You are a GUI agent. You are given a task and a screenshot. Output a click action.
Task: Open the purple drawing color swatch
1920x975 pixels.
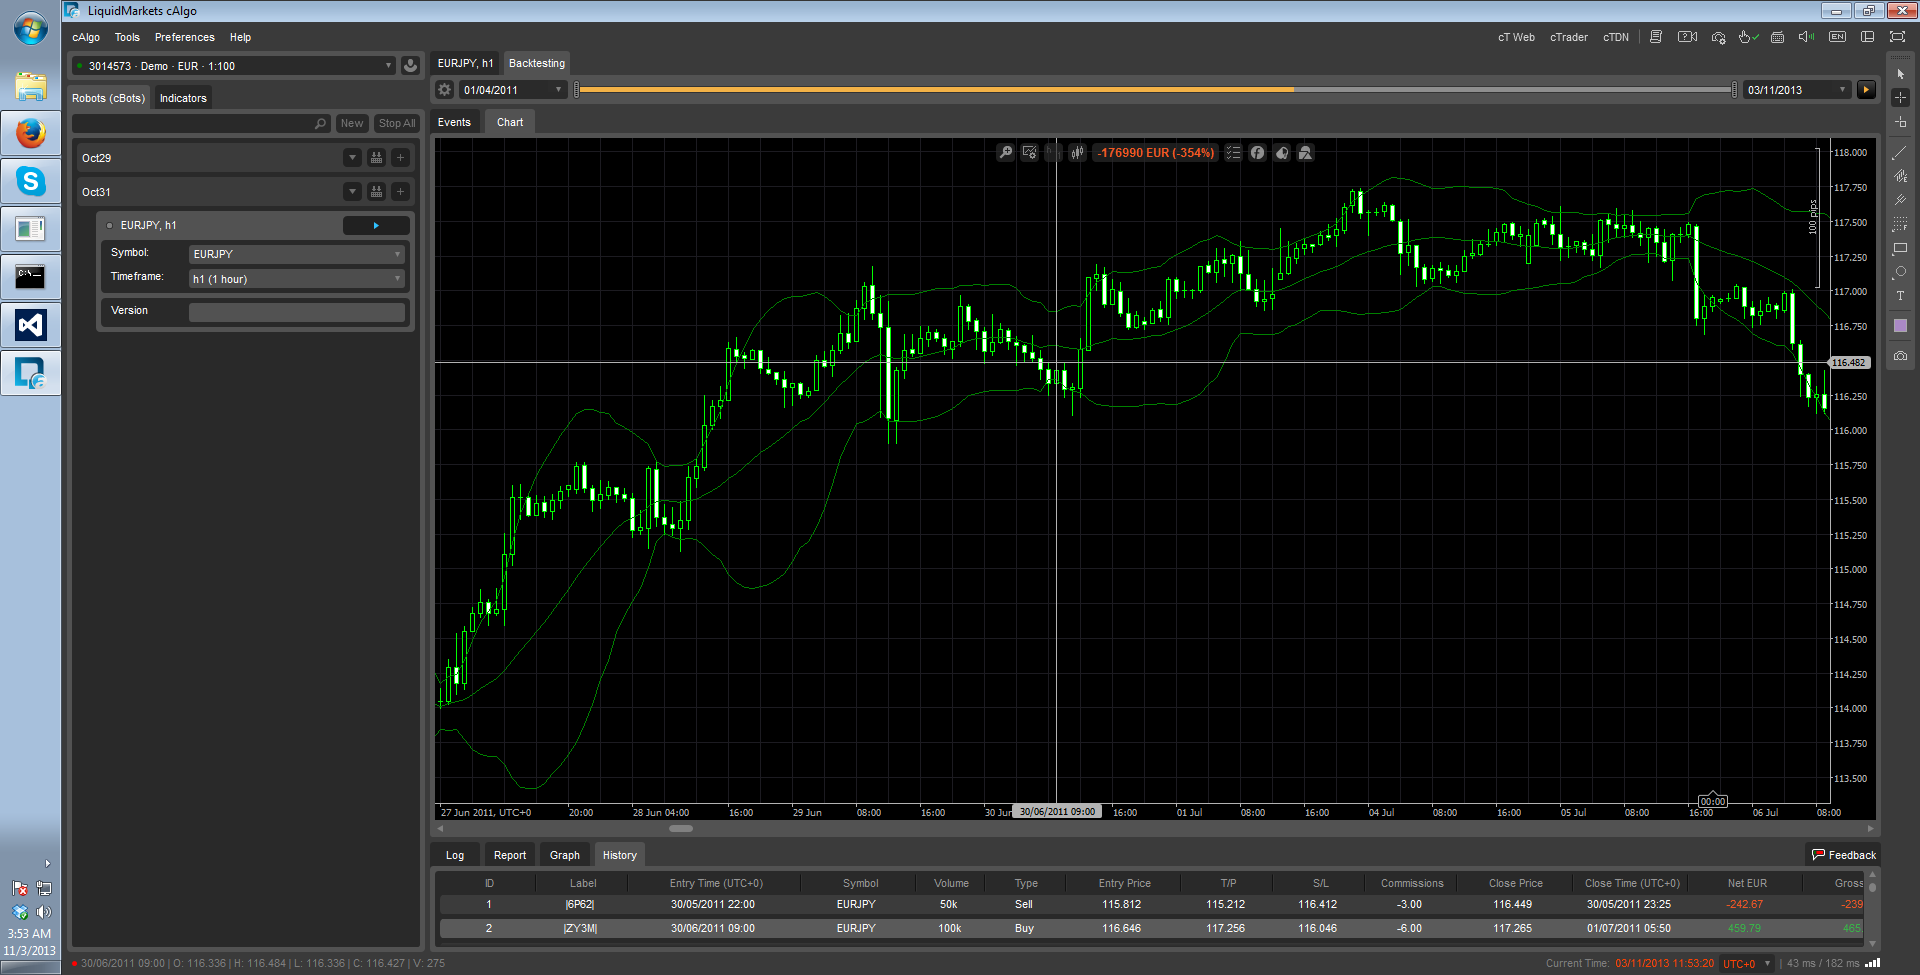(1900, 326)
